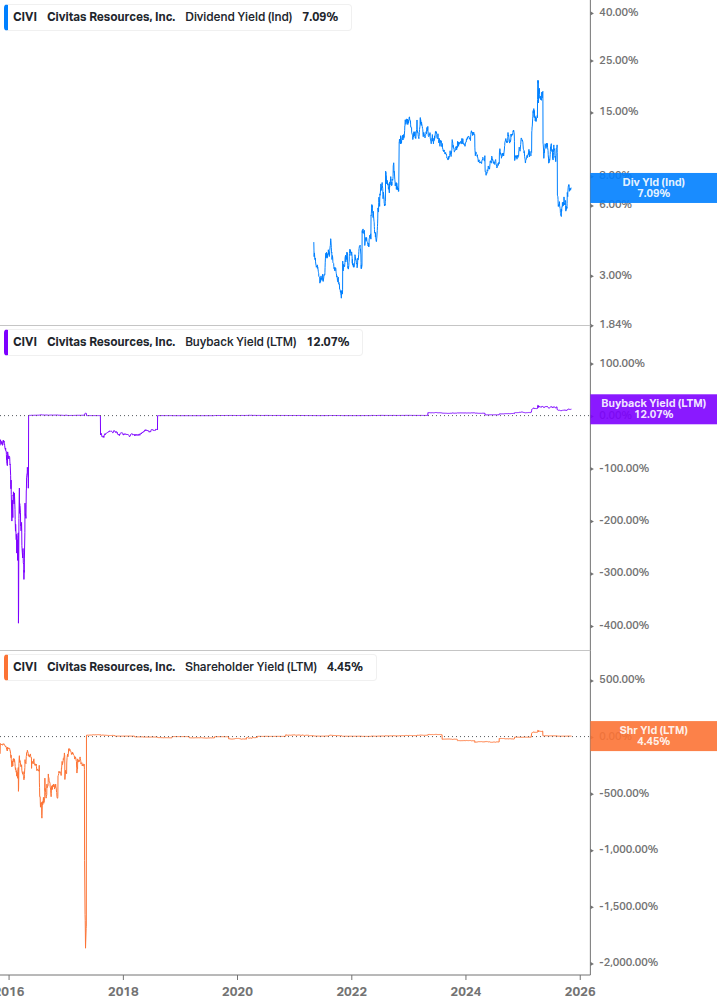The width and height of the screenshot is (717, 1005).
Task: Click the -100.00% label on buyback yield axis
Action: [x=623, y=469]
